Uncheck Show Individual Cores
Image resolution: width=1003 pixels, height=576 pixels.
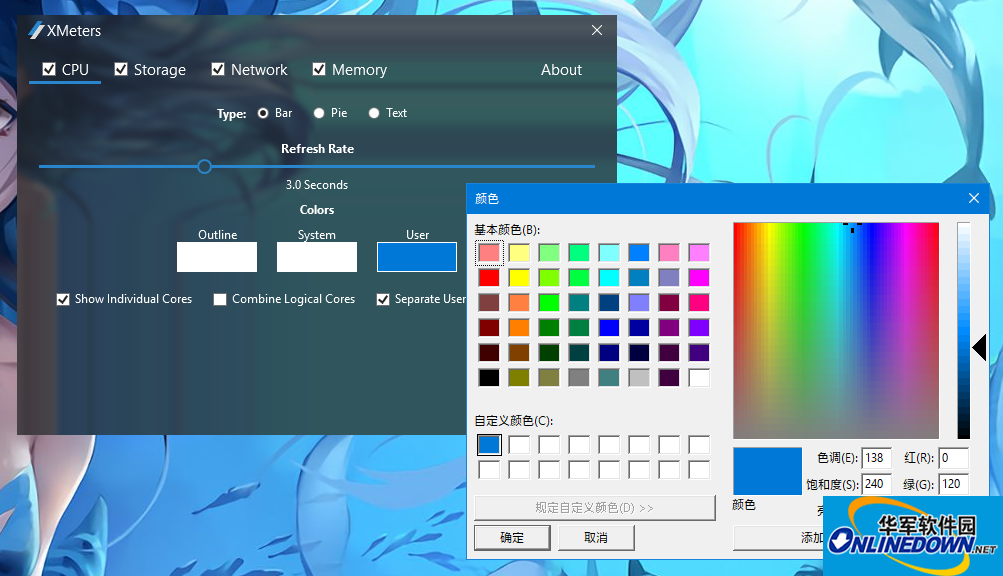coord(63,300)
